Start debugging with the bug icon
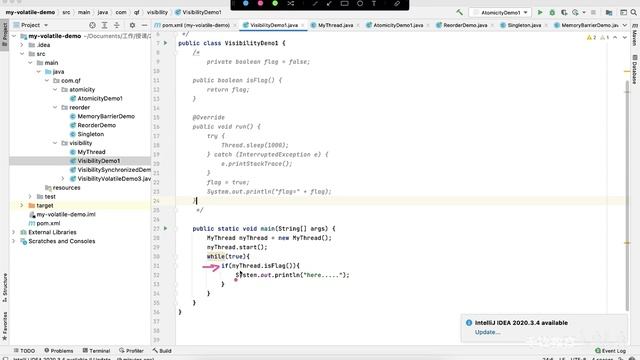This screenshot has height=360, width=640. [x=552, y=13]
